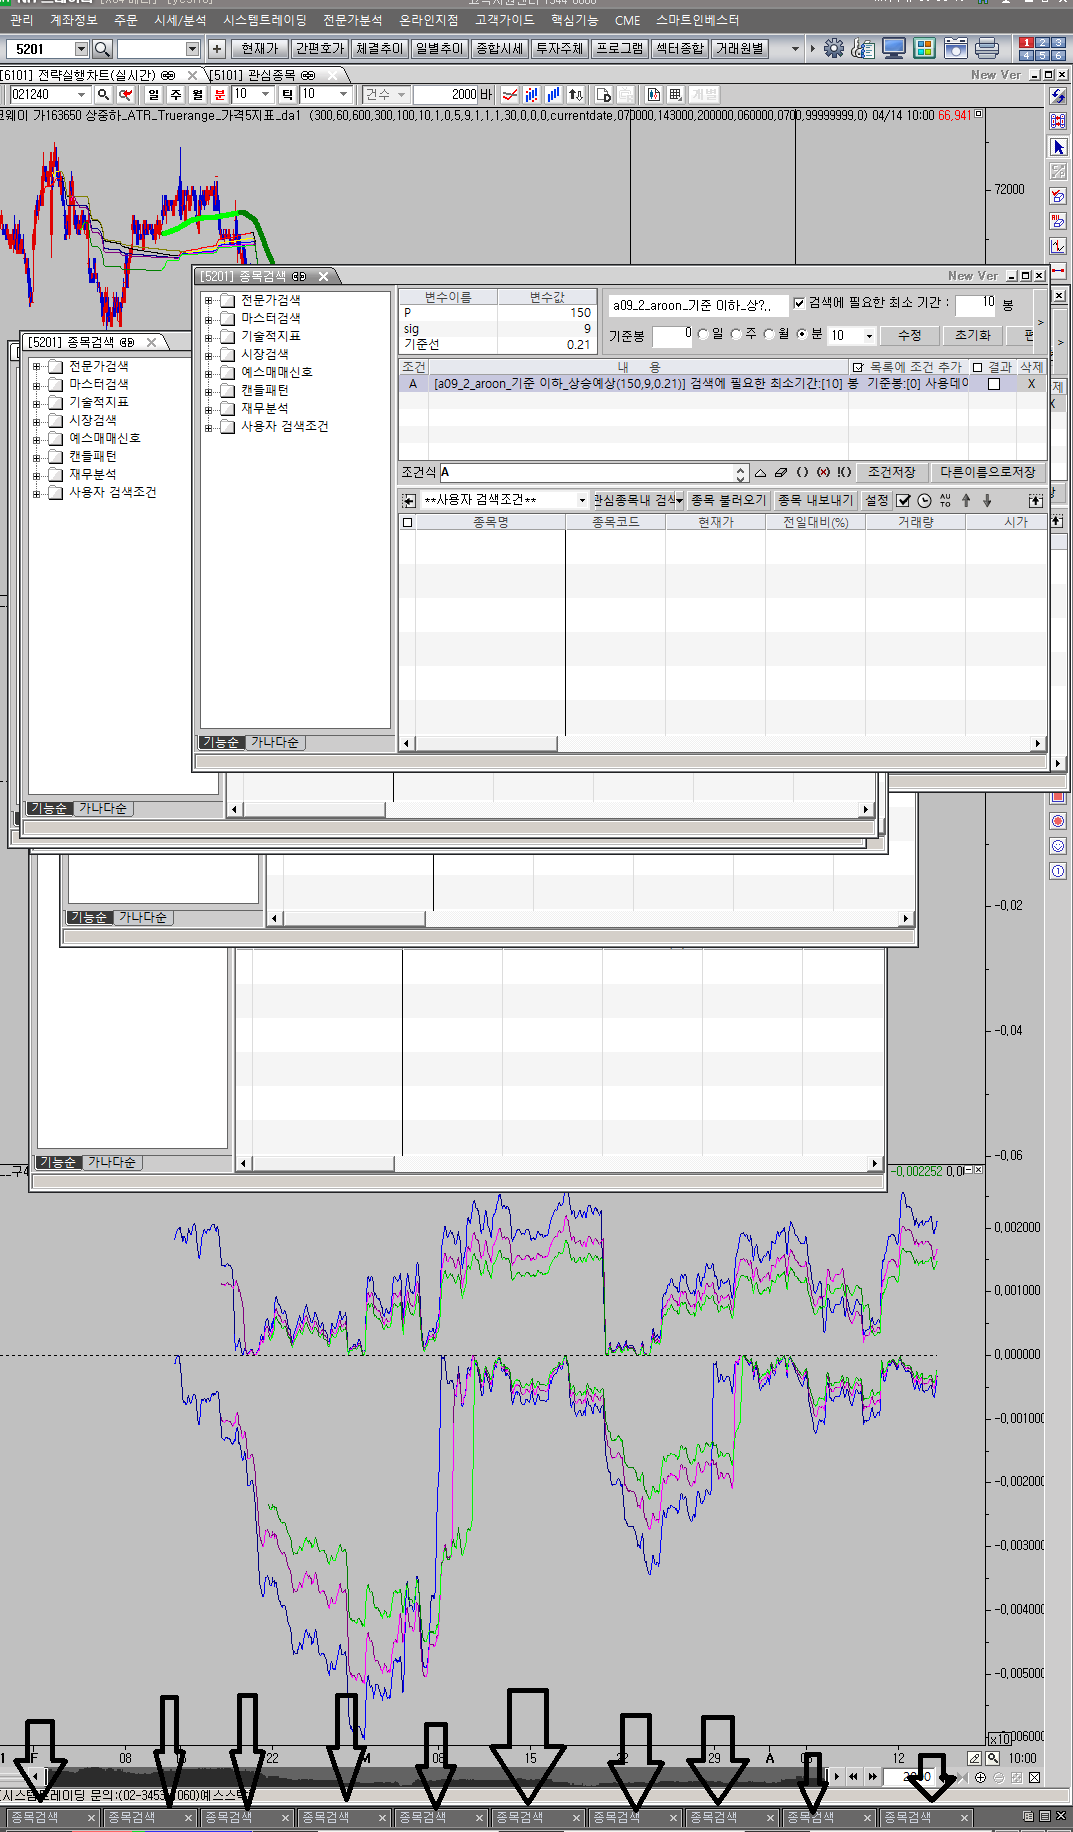Click the clock icon in search results toolbar
Image resolution: width=1073 pixels, height=1832 pixels.
(924, 500)
